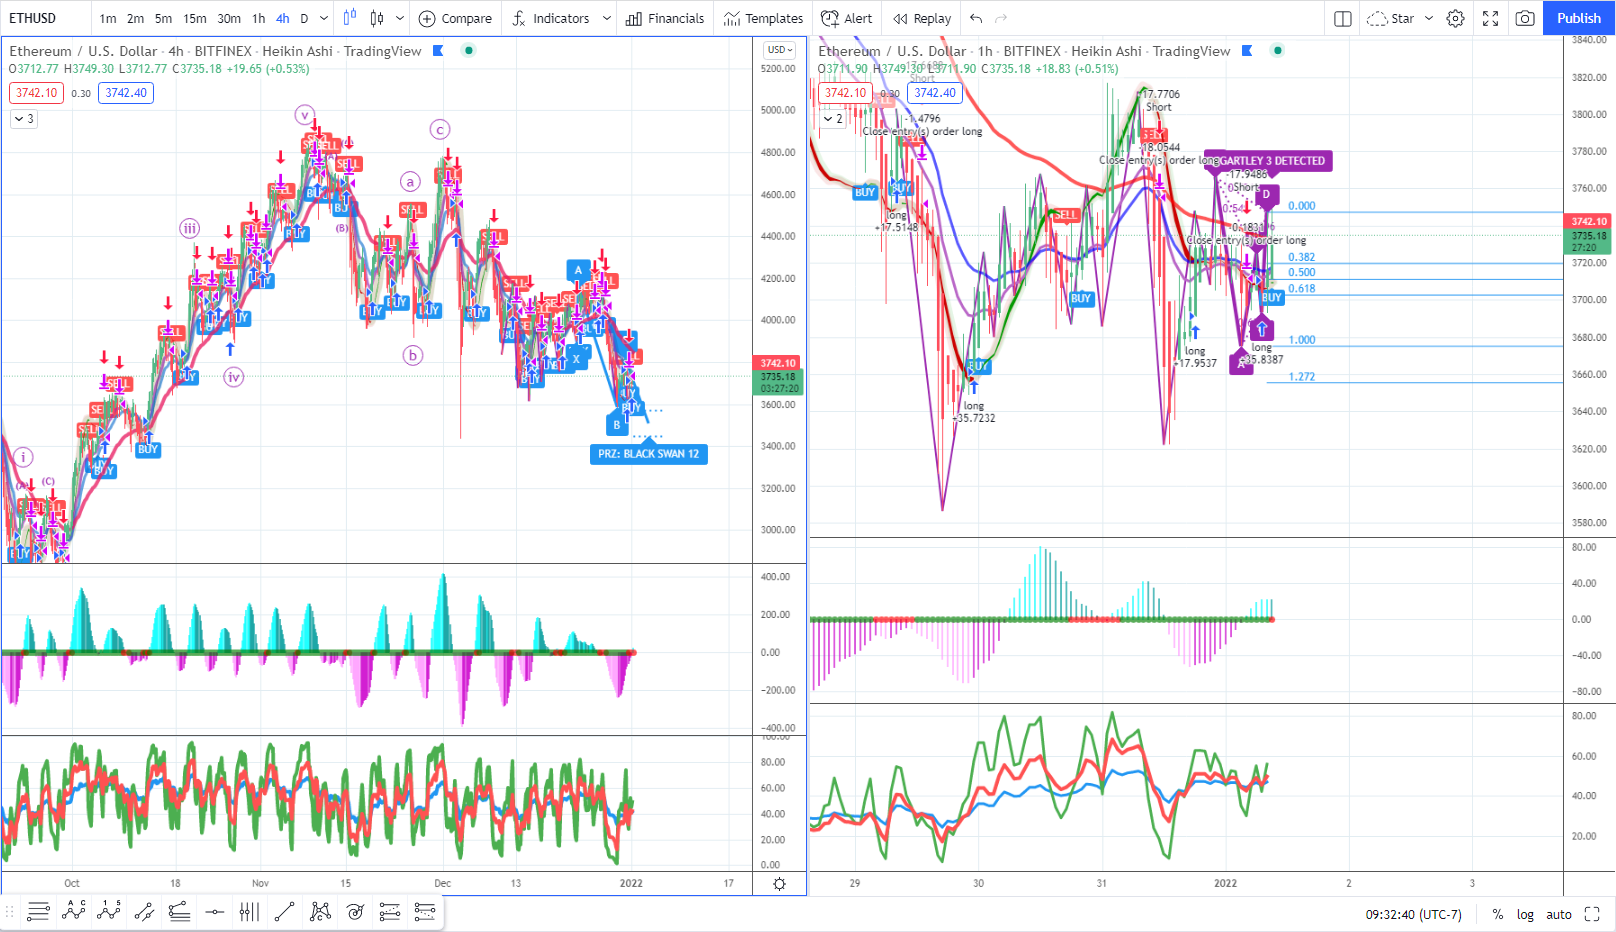
Task: Enter fullscreen mode
Action: (x=1490, y=18)
